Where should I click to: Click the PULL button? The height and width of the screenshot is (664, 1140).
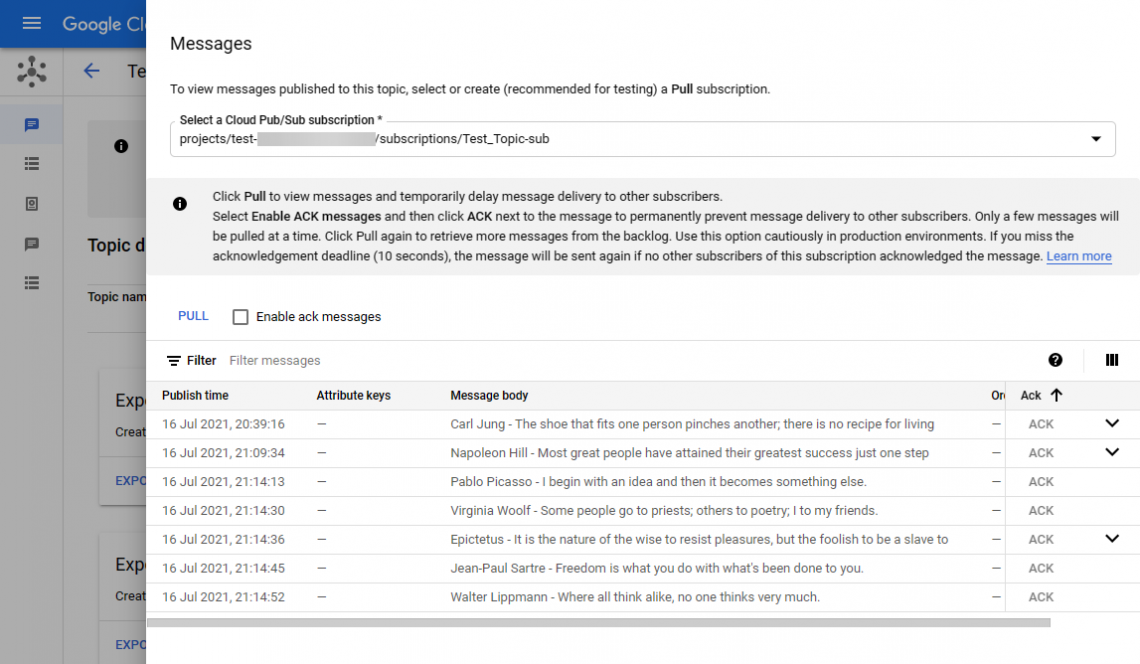coord(193,315)
